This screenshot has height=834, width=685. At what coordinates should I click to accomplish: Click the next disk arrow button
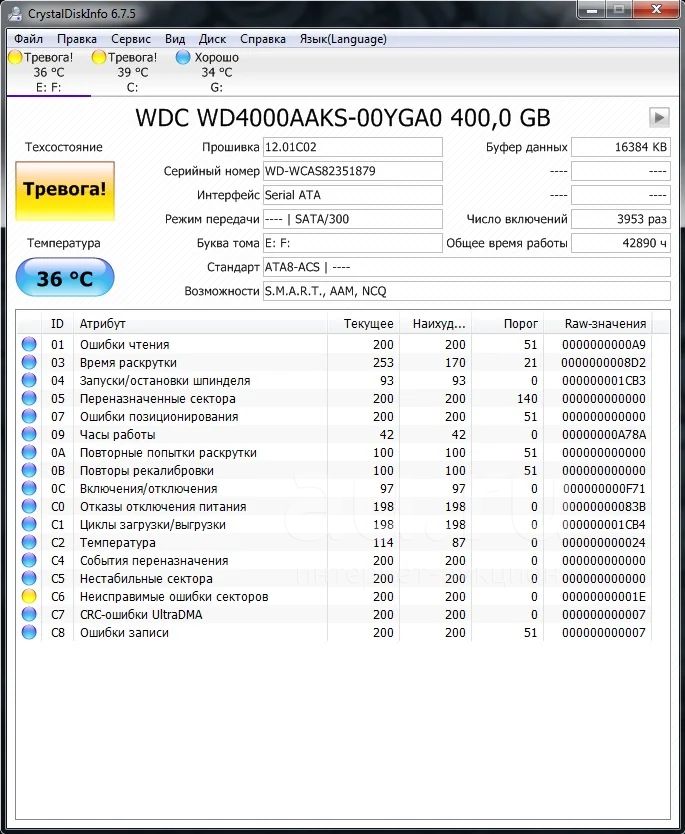[659, 117]
